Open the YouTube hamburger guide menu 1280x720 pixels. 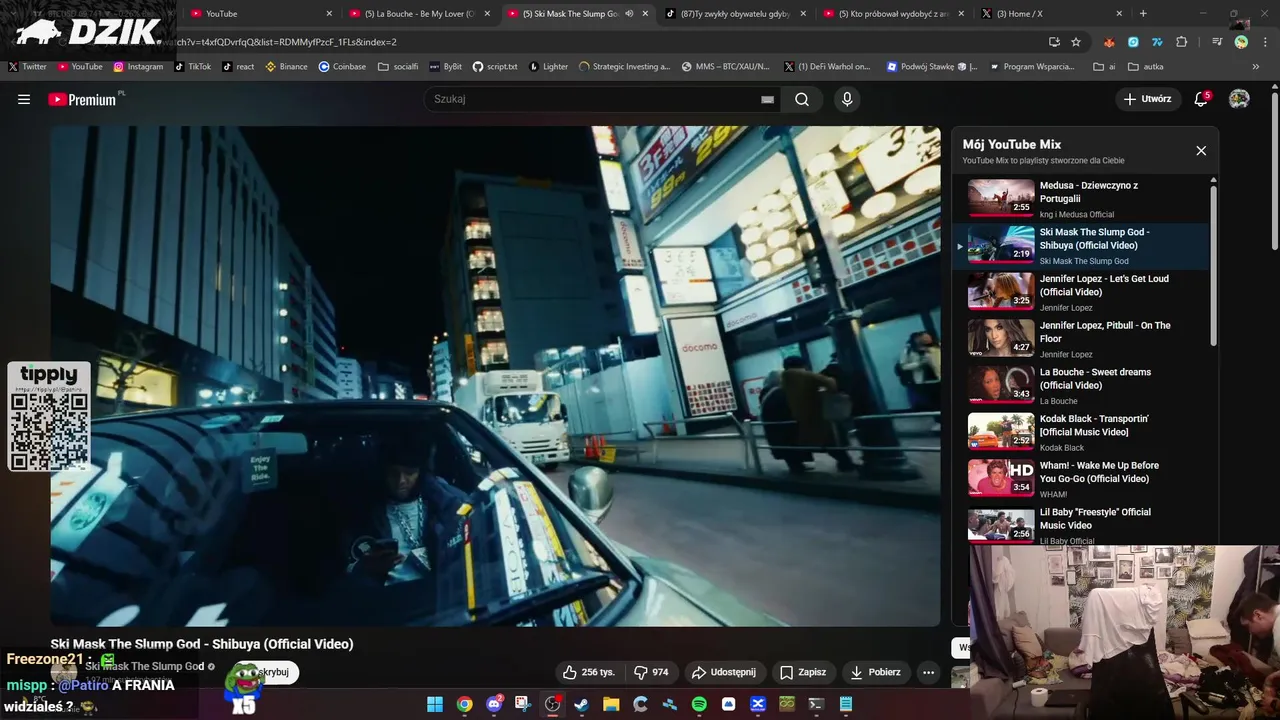(24, 99)
